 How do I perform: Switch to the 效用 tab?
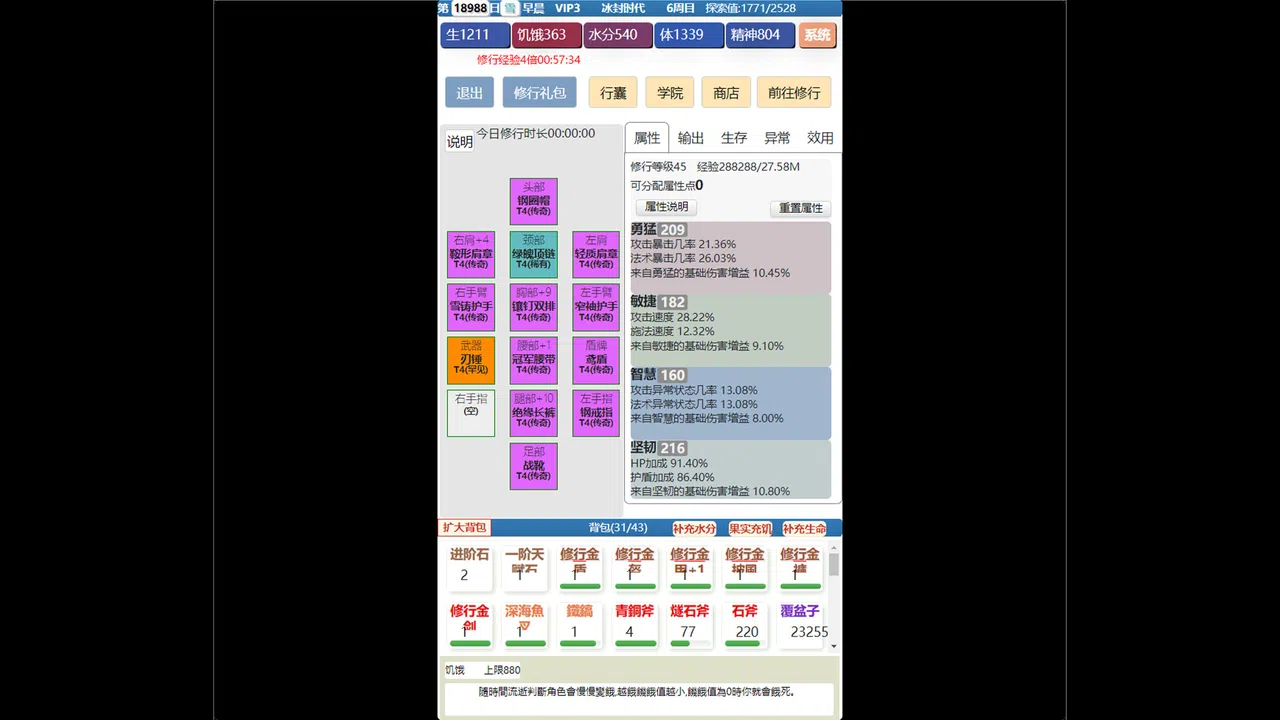(x=820, y=138)
